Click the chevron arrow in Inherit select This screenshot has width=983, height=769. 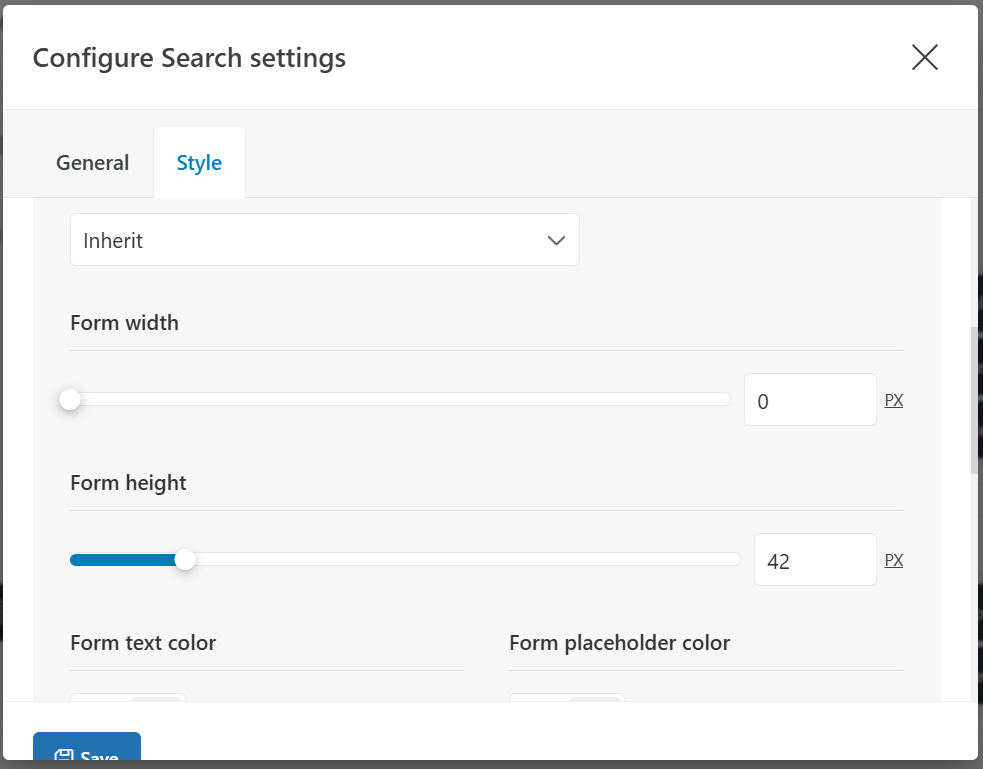pyautogui.click(x=557, y=240)
